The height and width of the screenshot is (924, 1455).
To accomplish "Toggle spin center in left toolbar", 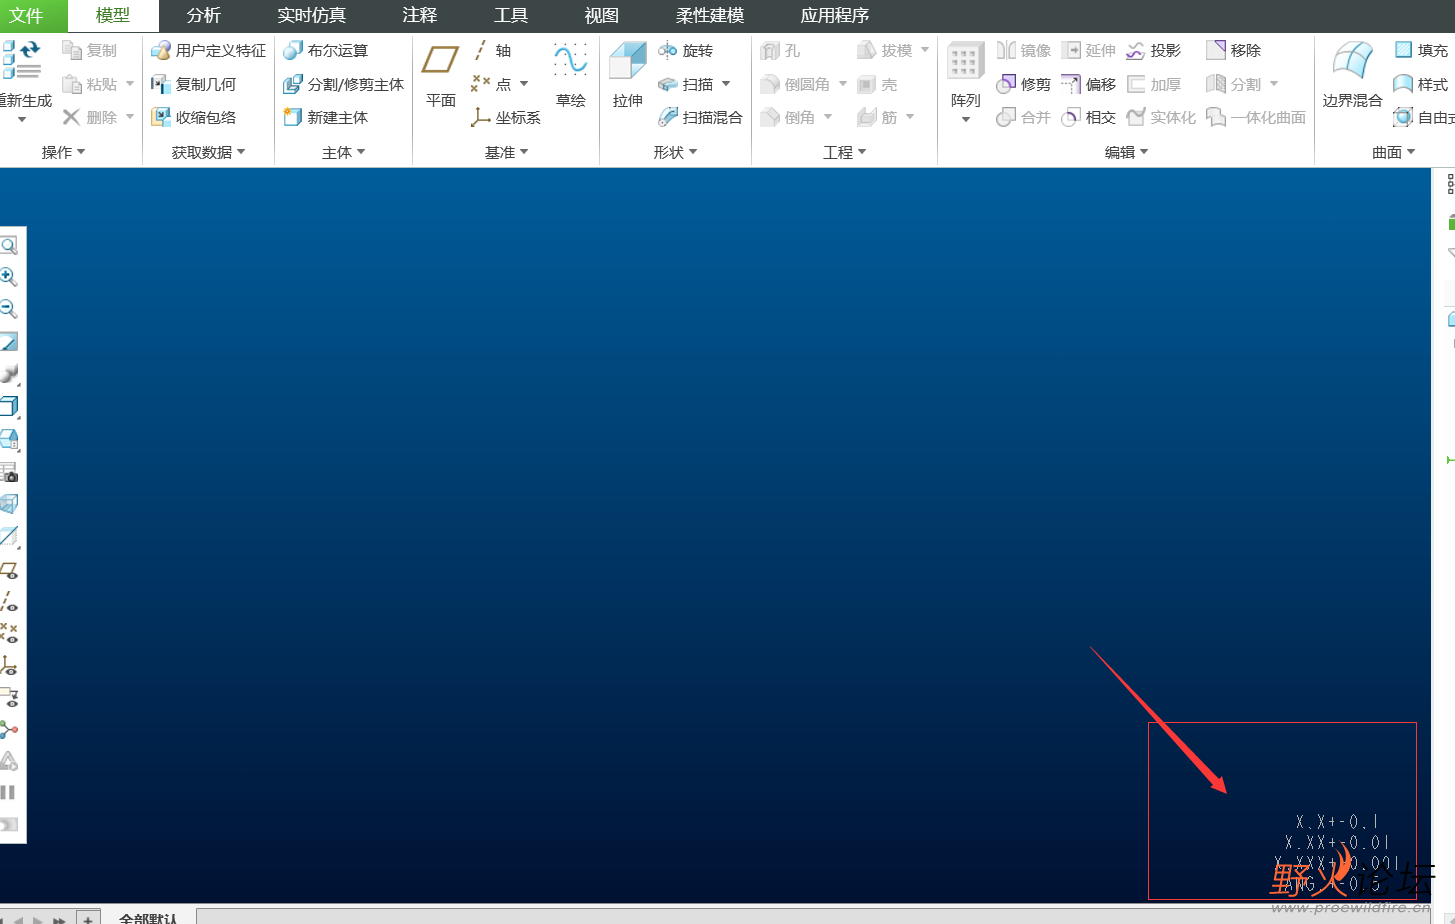I will (9, 729).
